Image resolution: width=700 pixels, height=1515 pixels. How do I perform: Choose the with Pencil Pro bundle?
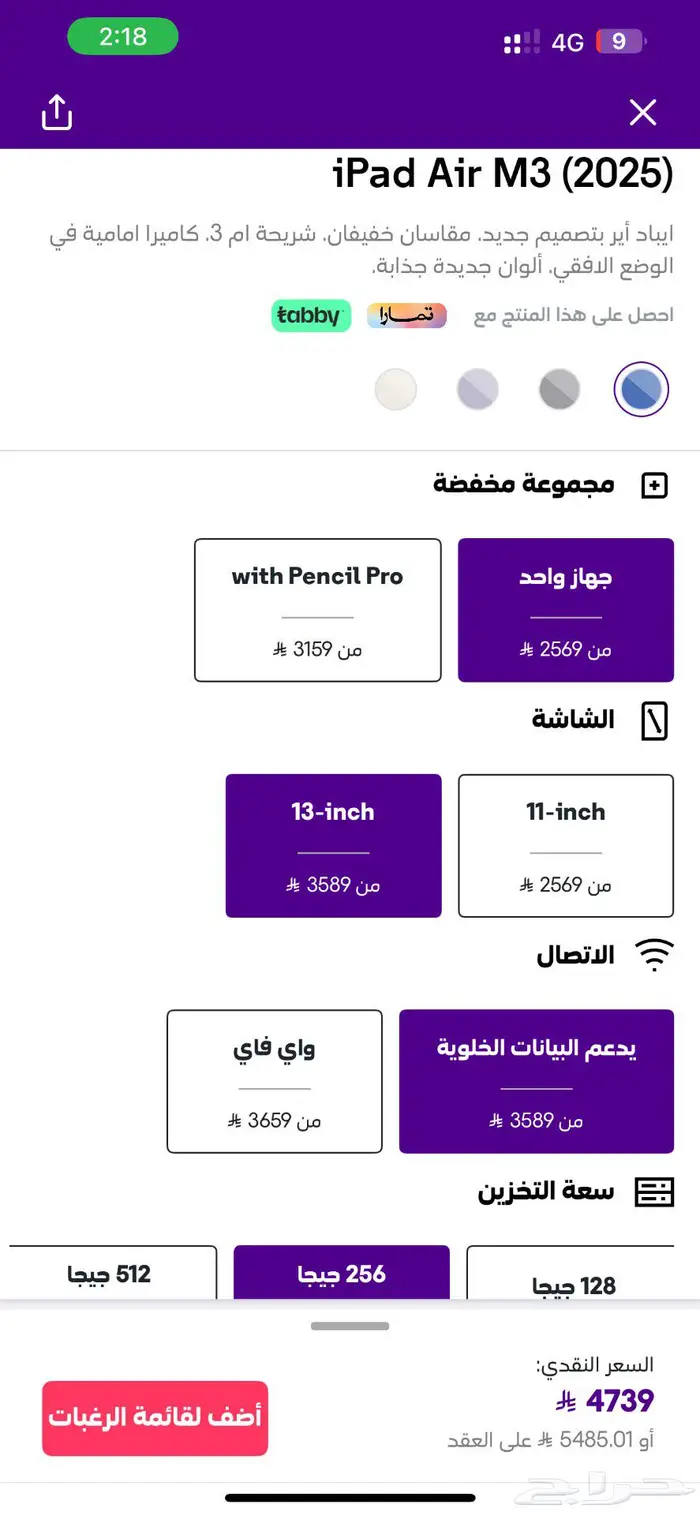coord(318,610)
